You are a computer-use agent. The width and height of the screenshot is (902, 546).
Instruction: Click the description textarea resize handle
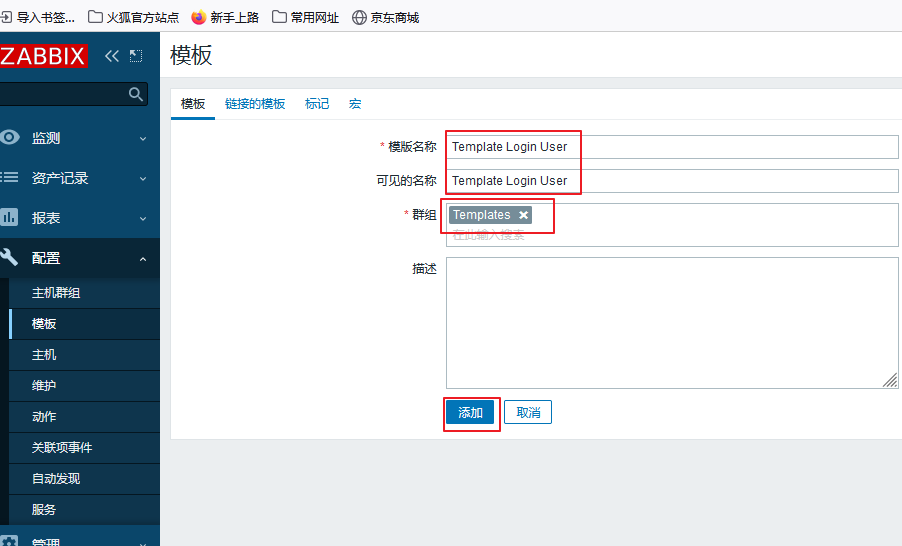[x=890, y=380]
